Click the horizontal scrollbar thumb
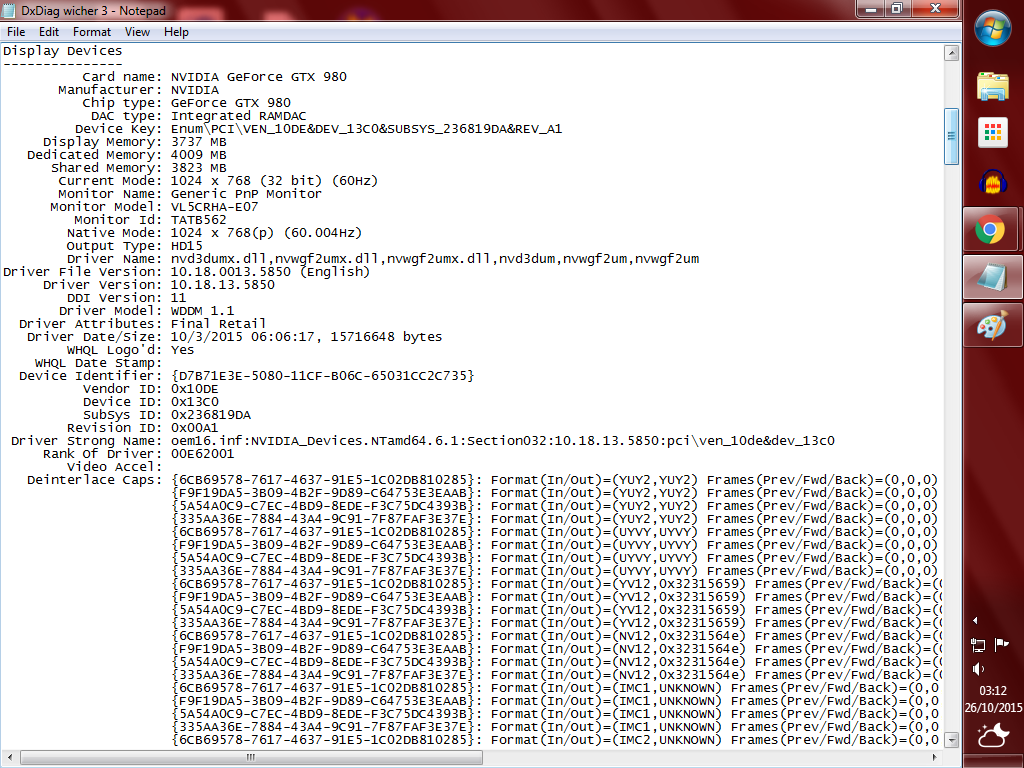Viewport: 1024px width, 768px height. [251, 757]
